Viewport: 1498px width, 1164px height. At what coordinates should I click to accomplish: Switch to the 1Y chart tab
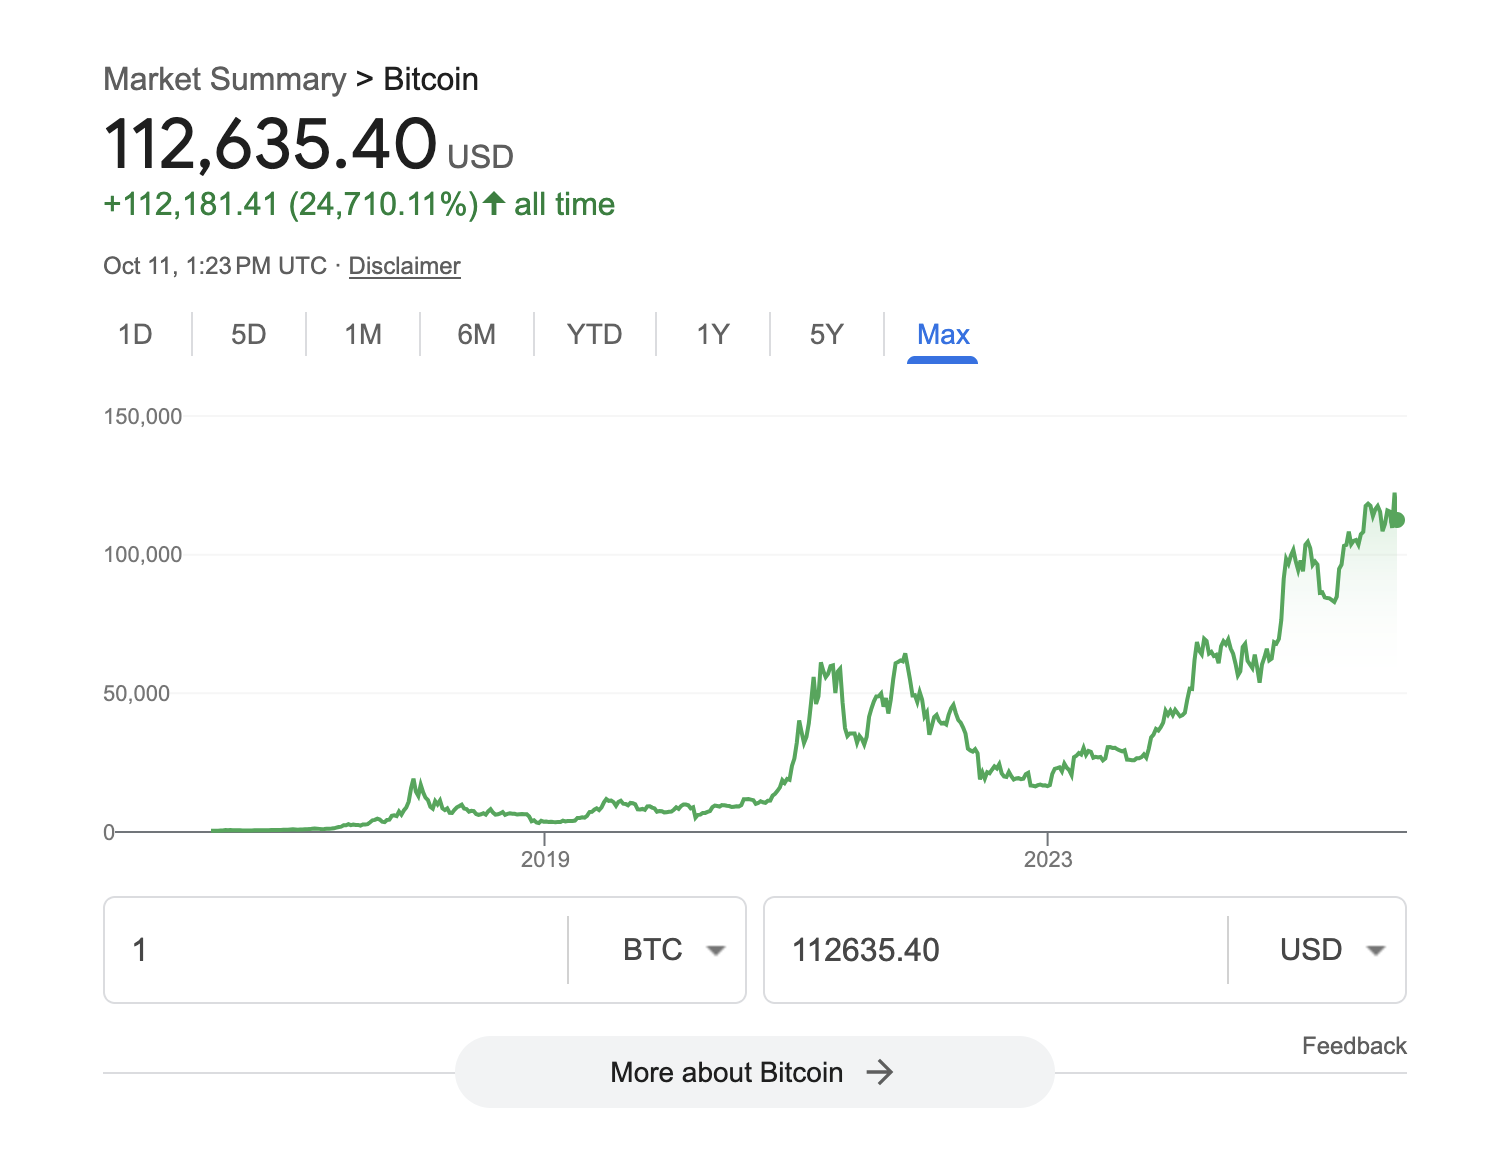(713, 334)
